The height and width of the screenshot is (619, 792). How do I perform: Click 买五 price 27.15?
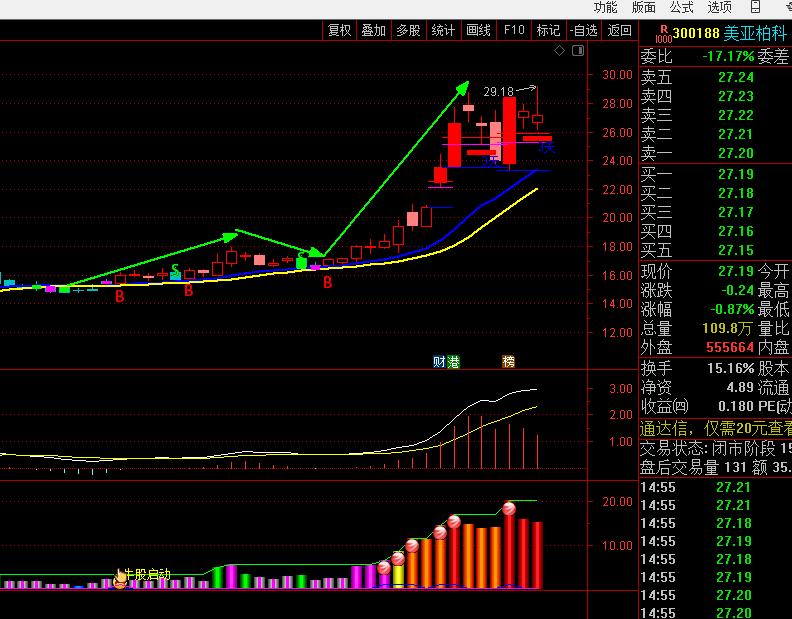[735, 251]
